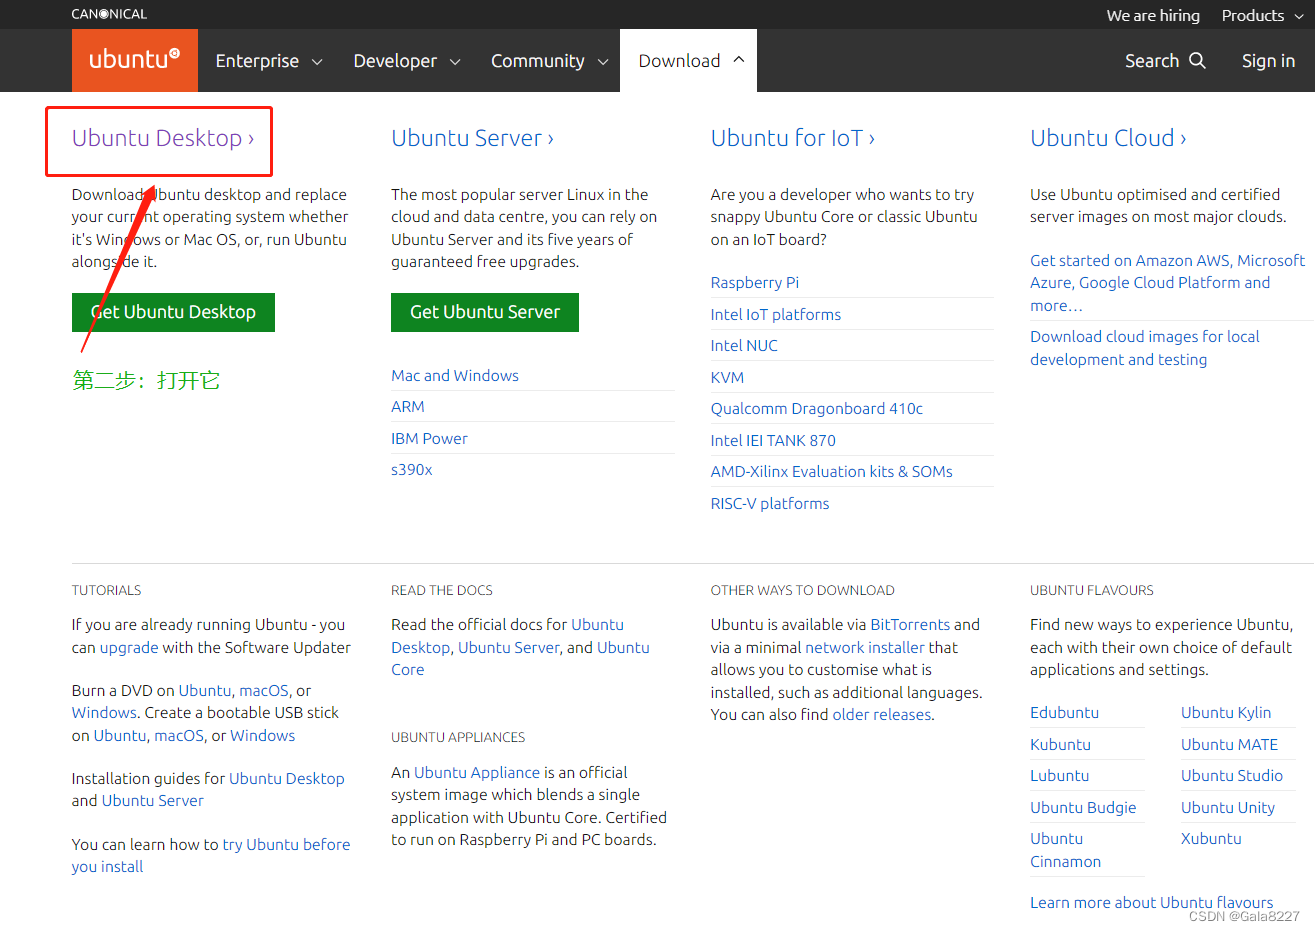The width and height of the screenshot is (1315, 931).
Task: Open the Edubuntu flavour link
Action: 1064,712
